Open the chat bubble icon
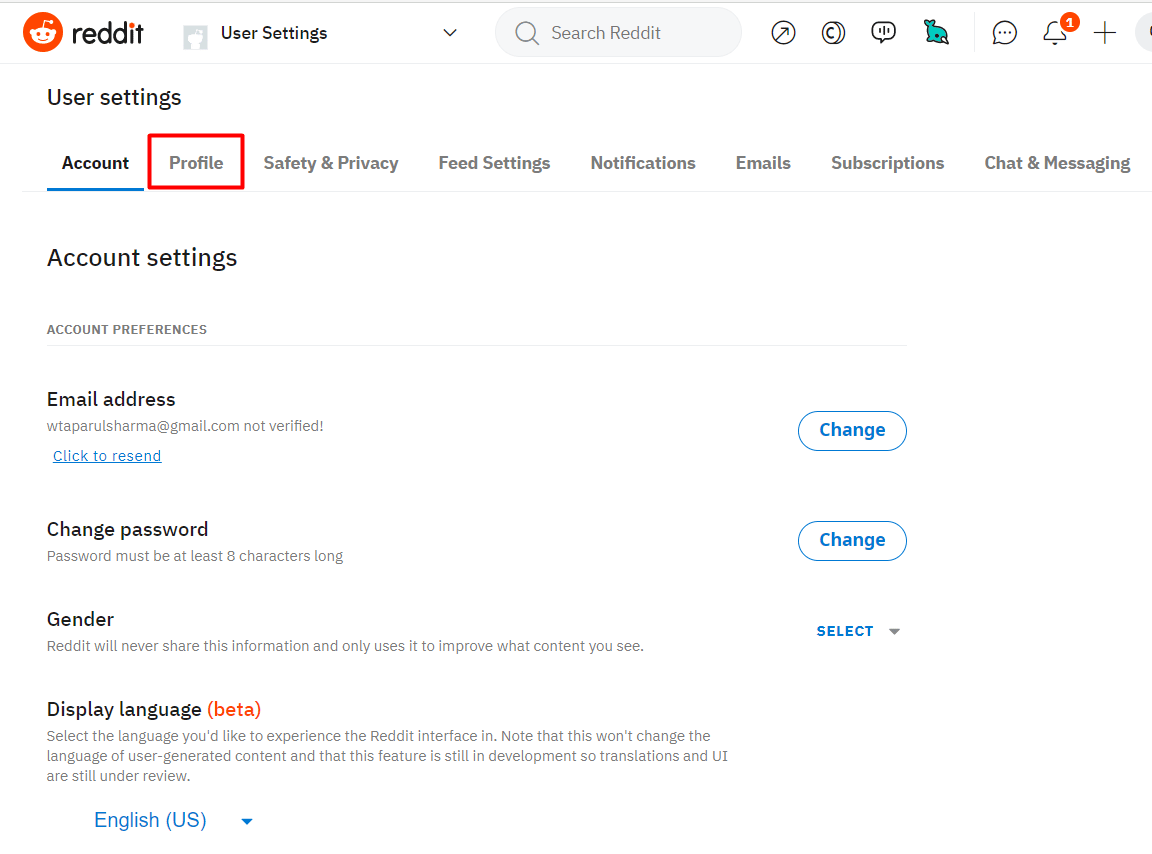The width and height of the screenshot is (1152, 854). 1004,33
